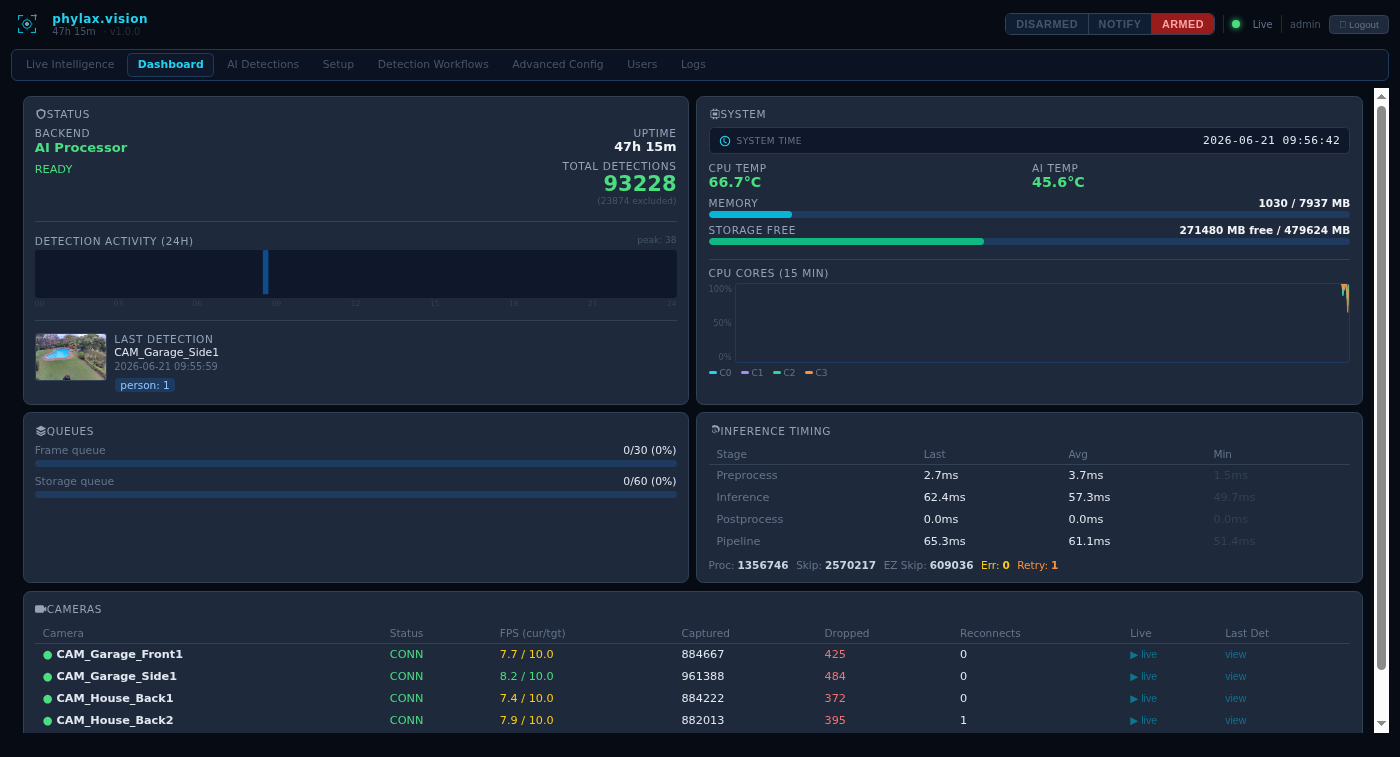The image size is (1400, 757).
Task: Open the last detection thumbnail image
Action: [x=71, y=357]
